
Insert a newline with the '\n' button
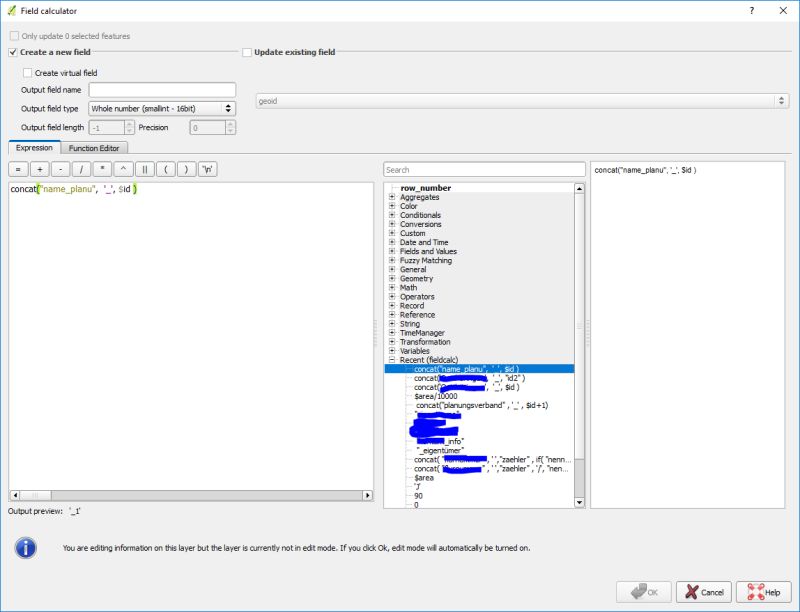[207, 169]
